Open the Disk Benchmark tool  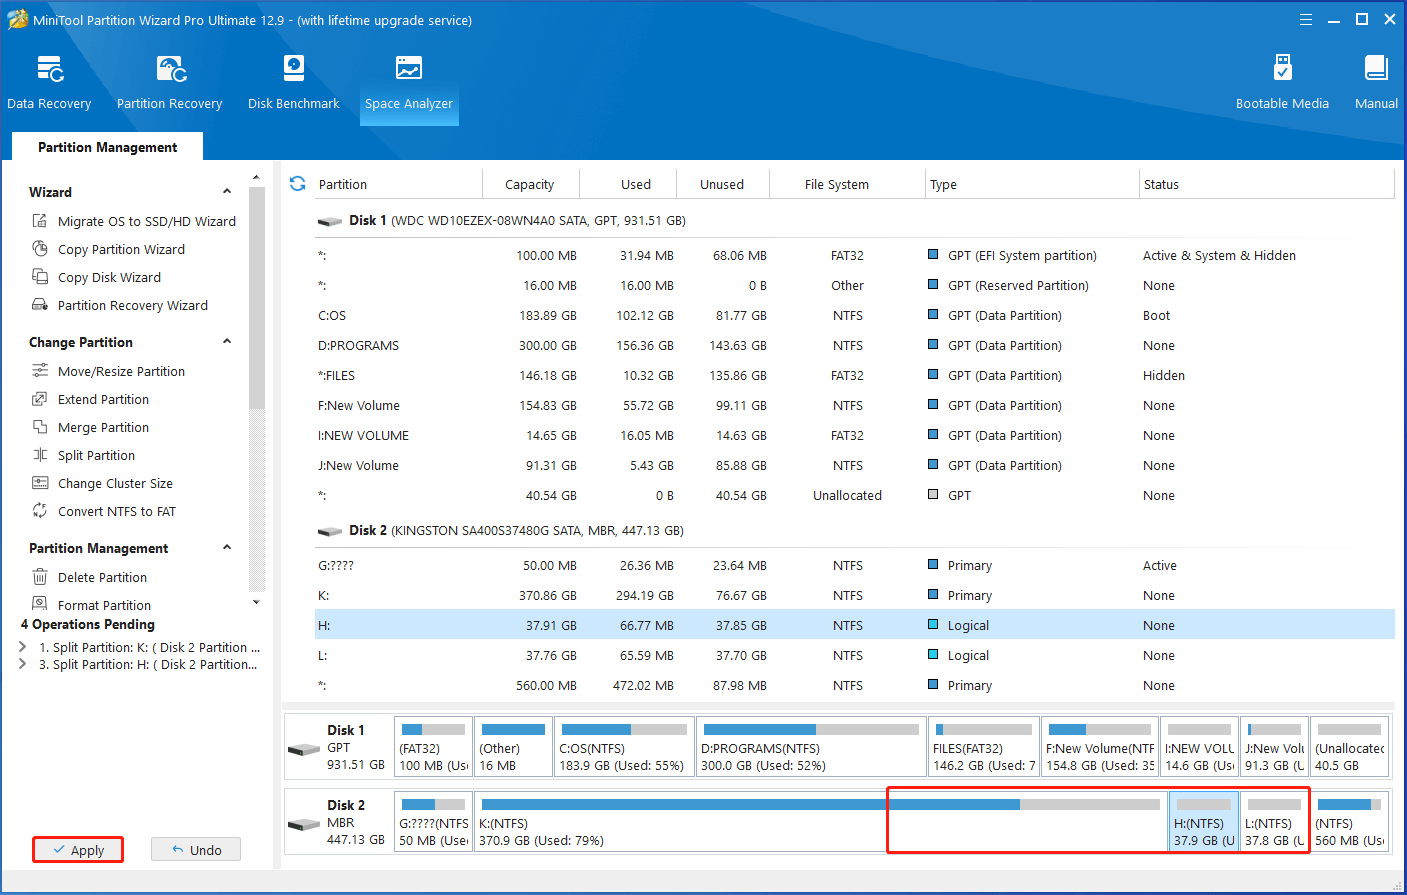pos(294,83)
